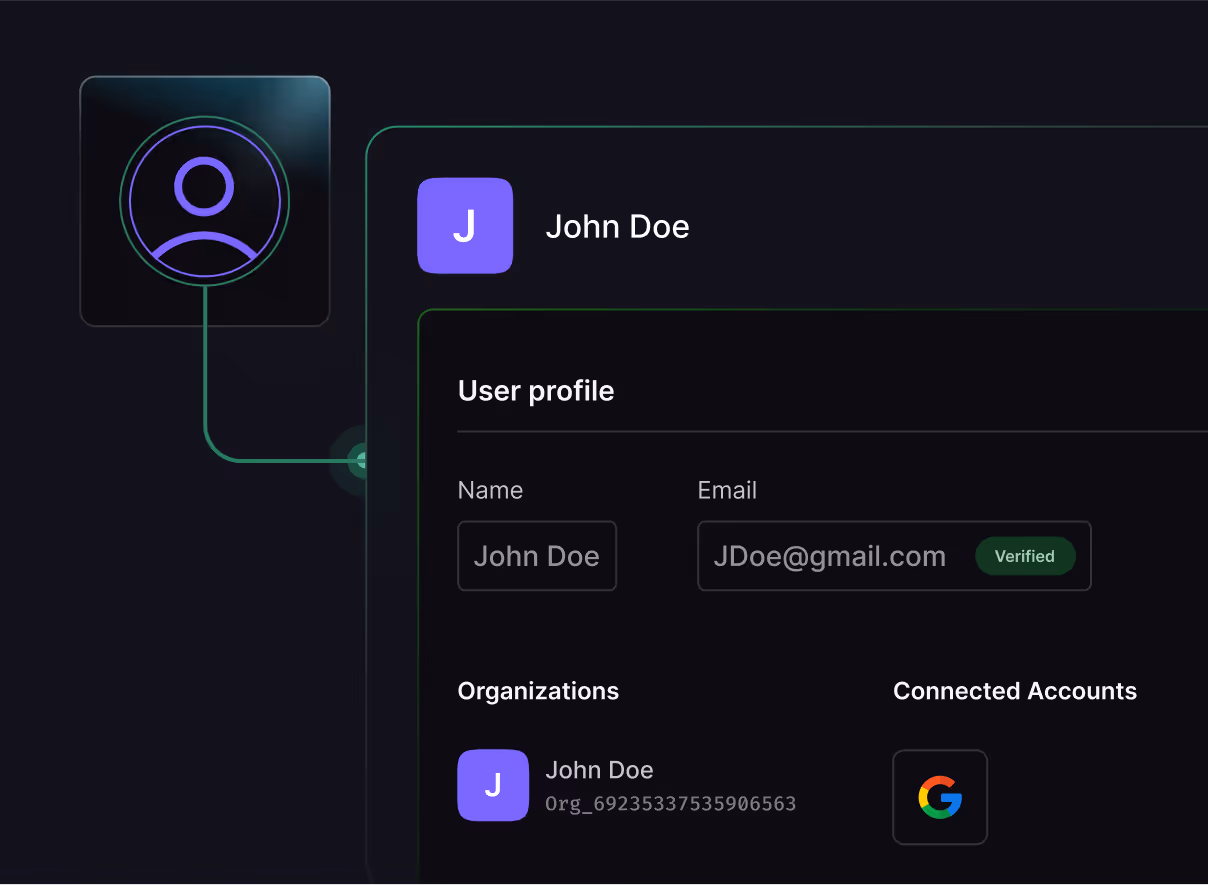The width and height of the screenshot is (1208, 885).
Task: Click the User profile heading
Action: 536,391
